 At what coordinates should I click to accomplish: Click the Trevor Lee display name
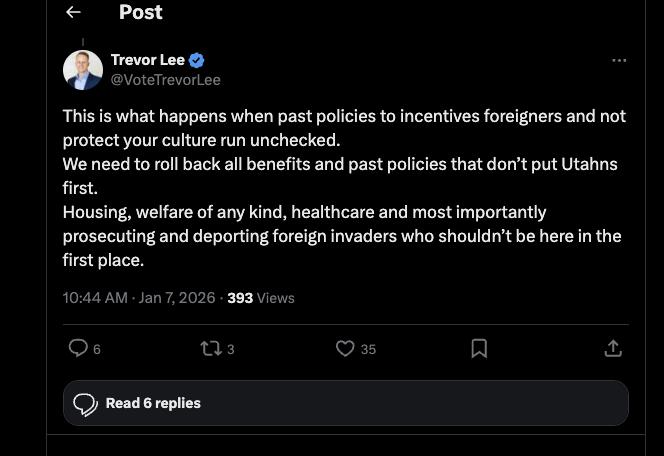click(x=147, y=61)
